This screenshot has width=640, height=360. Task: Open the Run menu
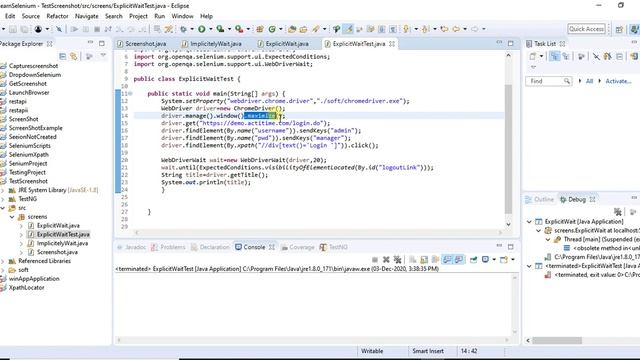tap(159, 16)
